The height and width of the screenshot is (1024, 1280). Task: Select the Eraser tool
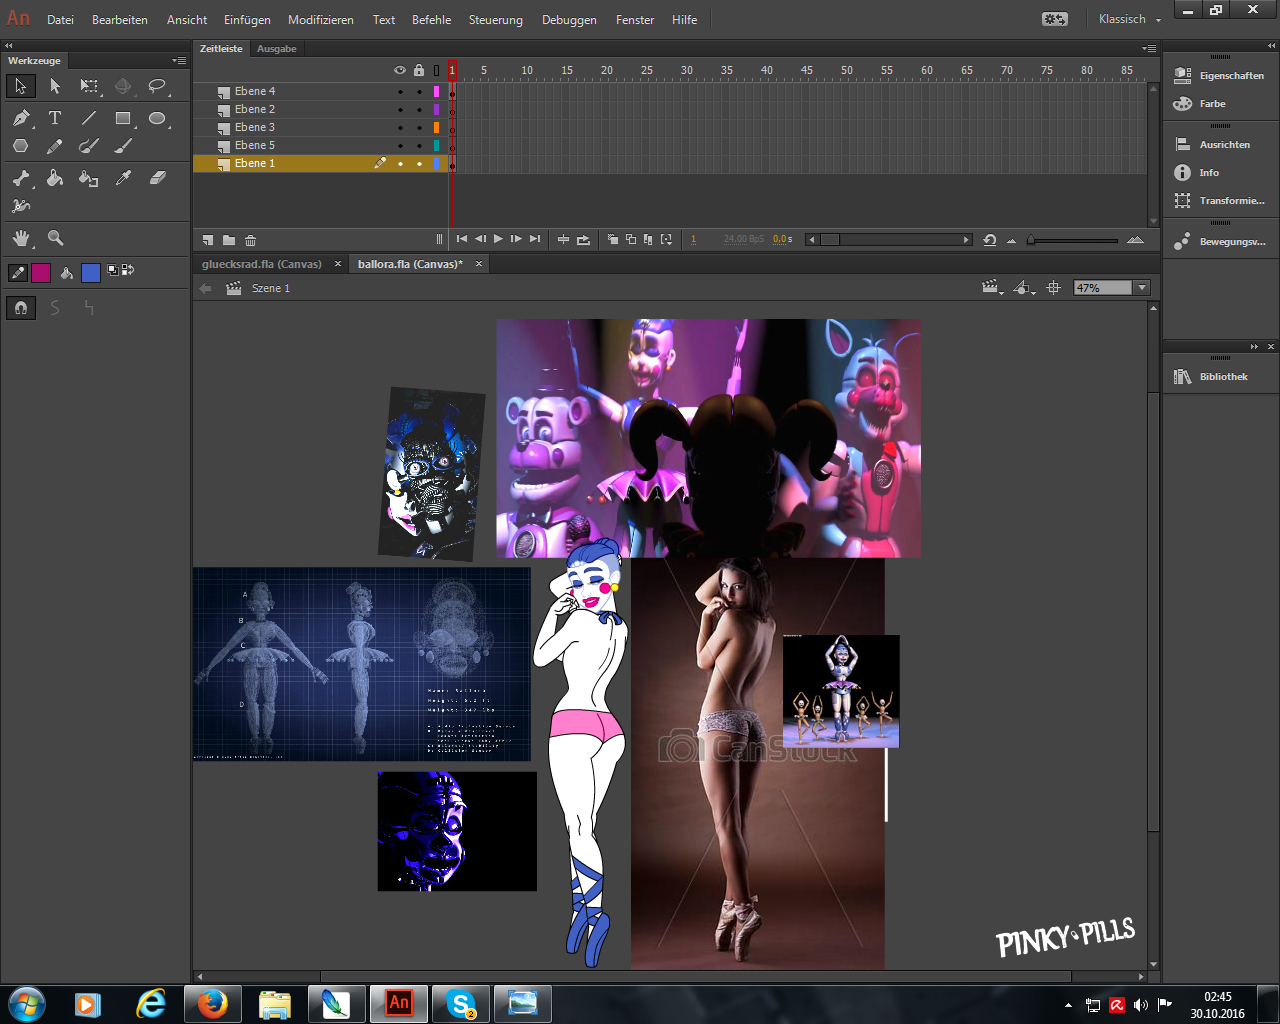point(157,178)
